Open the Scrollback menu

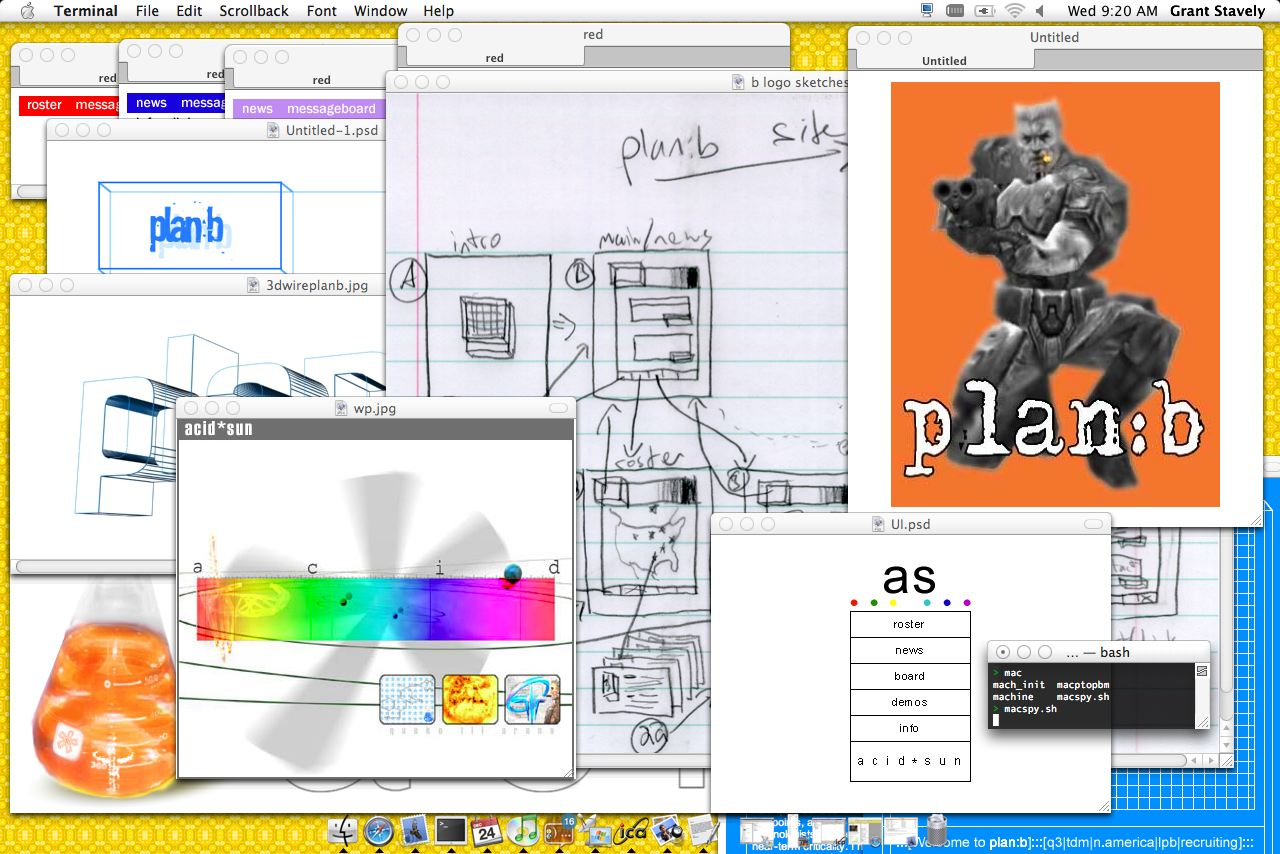click(252, 11)
